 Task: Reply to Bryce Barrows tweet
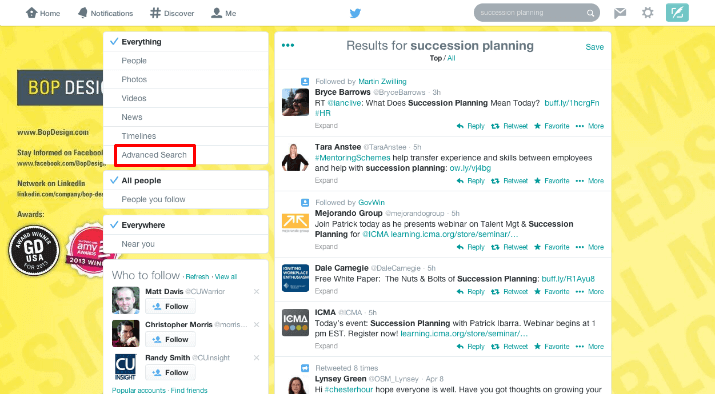click(471, 126)
